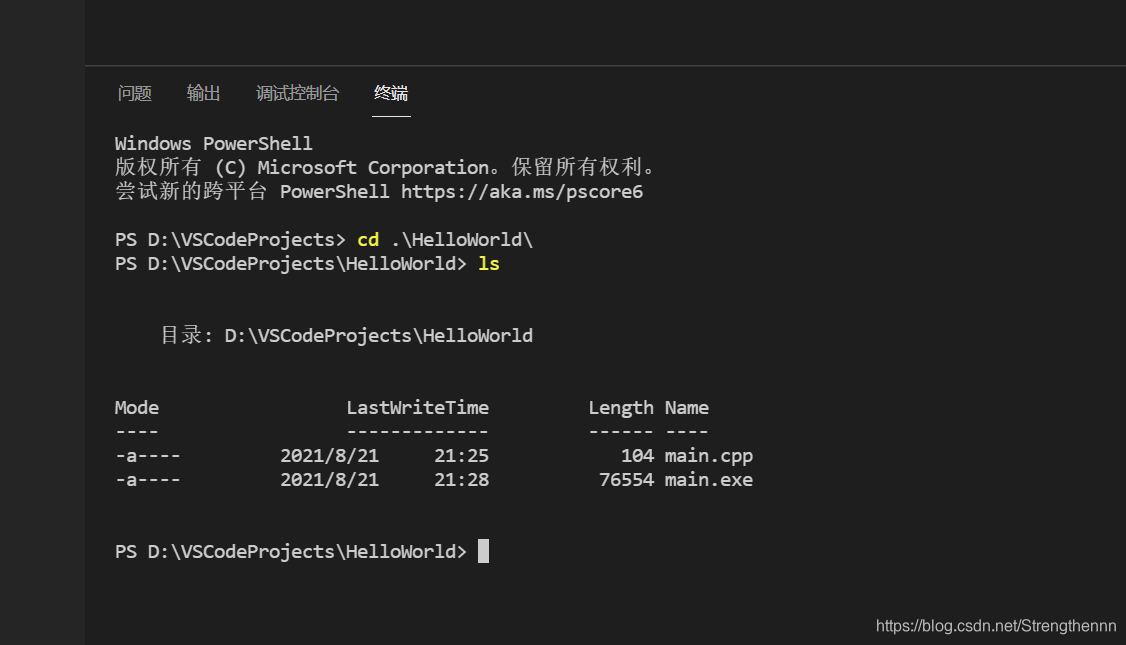This screenshot has height=645, width=1126.
Task: Click the -a---- mode of main.exe
Action: click(x=148, y=480)
